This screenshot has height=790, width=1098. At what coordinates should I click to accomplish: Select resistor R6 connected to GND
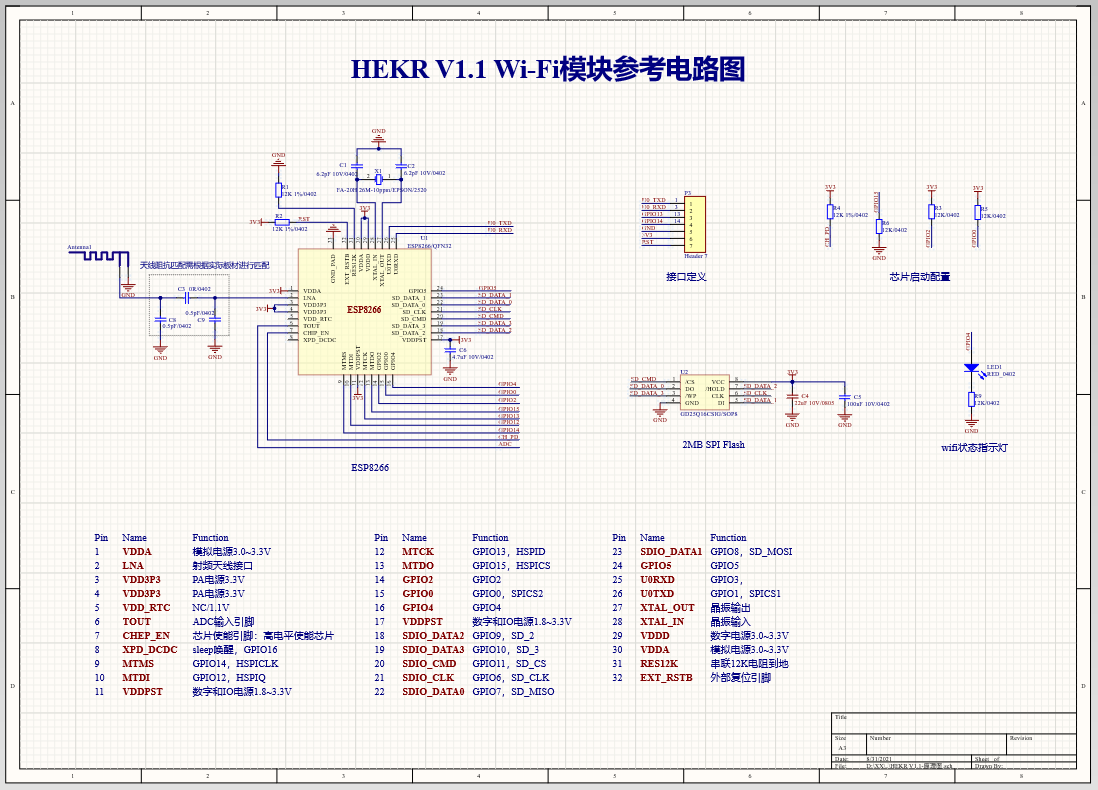pos(879,226)
